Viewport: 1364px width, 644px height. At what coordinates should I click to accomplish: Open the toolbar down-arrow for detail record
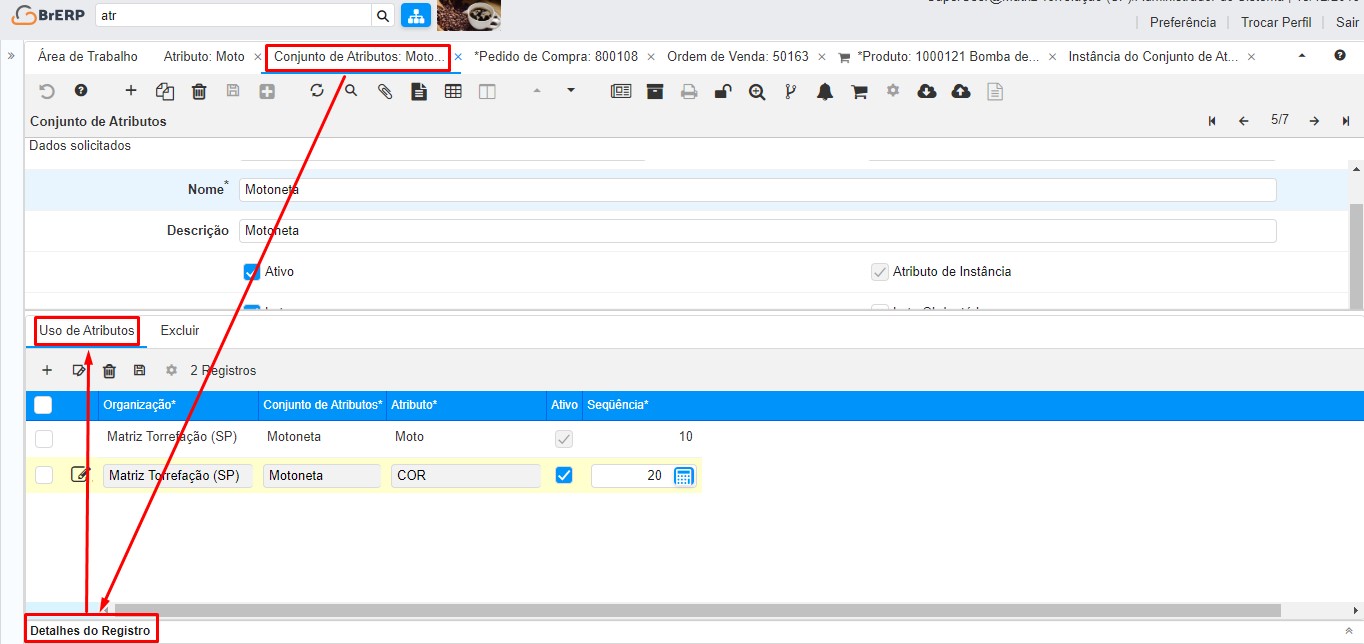[571, 91]
